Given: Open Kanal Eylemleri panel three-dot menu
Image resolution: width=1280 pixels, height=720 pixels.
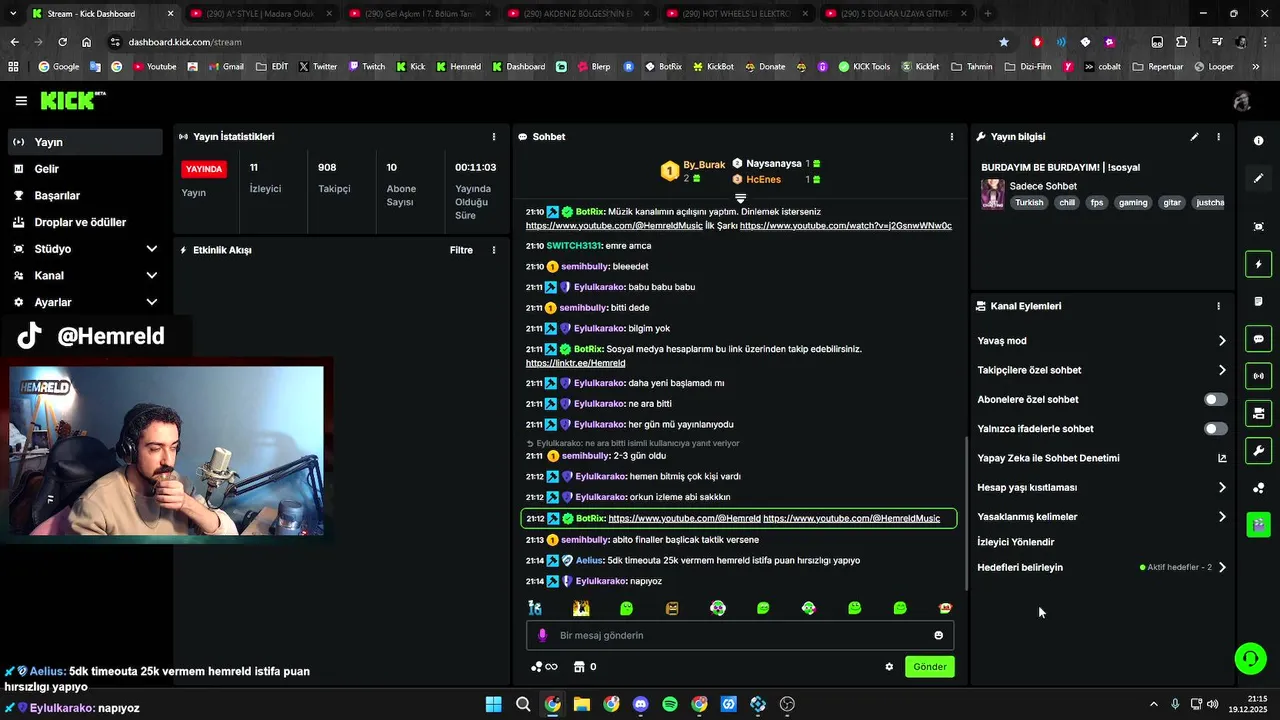Looking at the screenshot, I should pyautogui.click(x=1218, y=306).
